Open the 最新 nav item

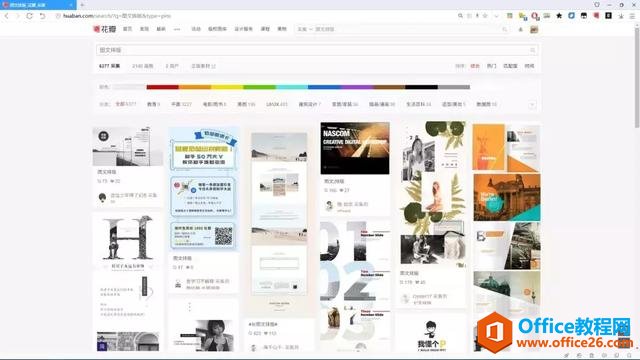coord(161,29)
